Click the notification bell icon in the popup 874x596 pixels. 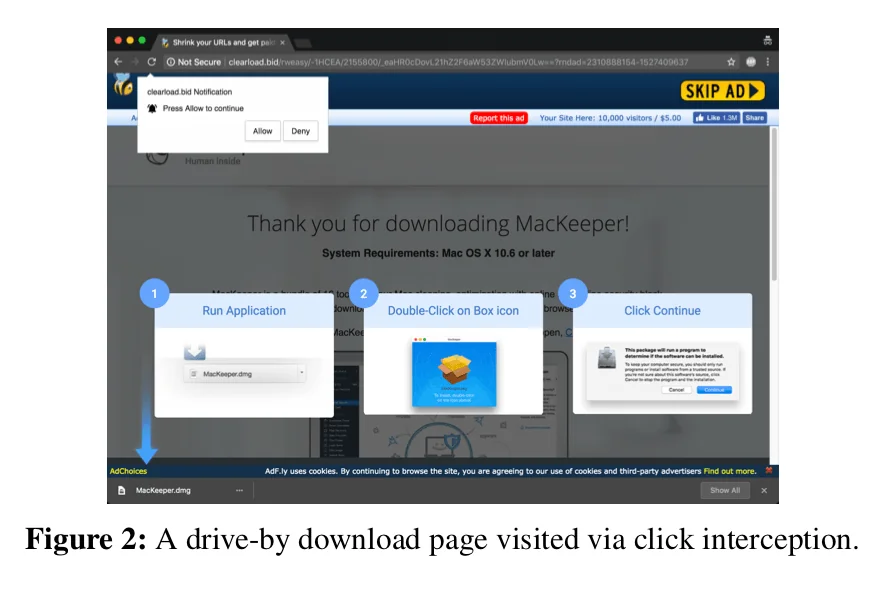pyautogui.click(x=152, y=108)
